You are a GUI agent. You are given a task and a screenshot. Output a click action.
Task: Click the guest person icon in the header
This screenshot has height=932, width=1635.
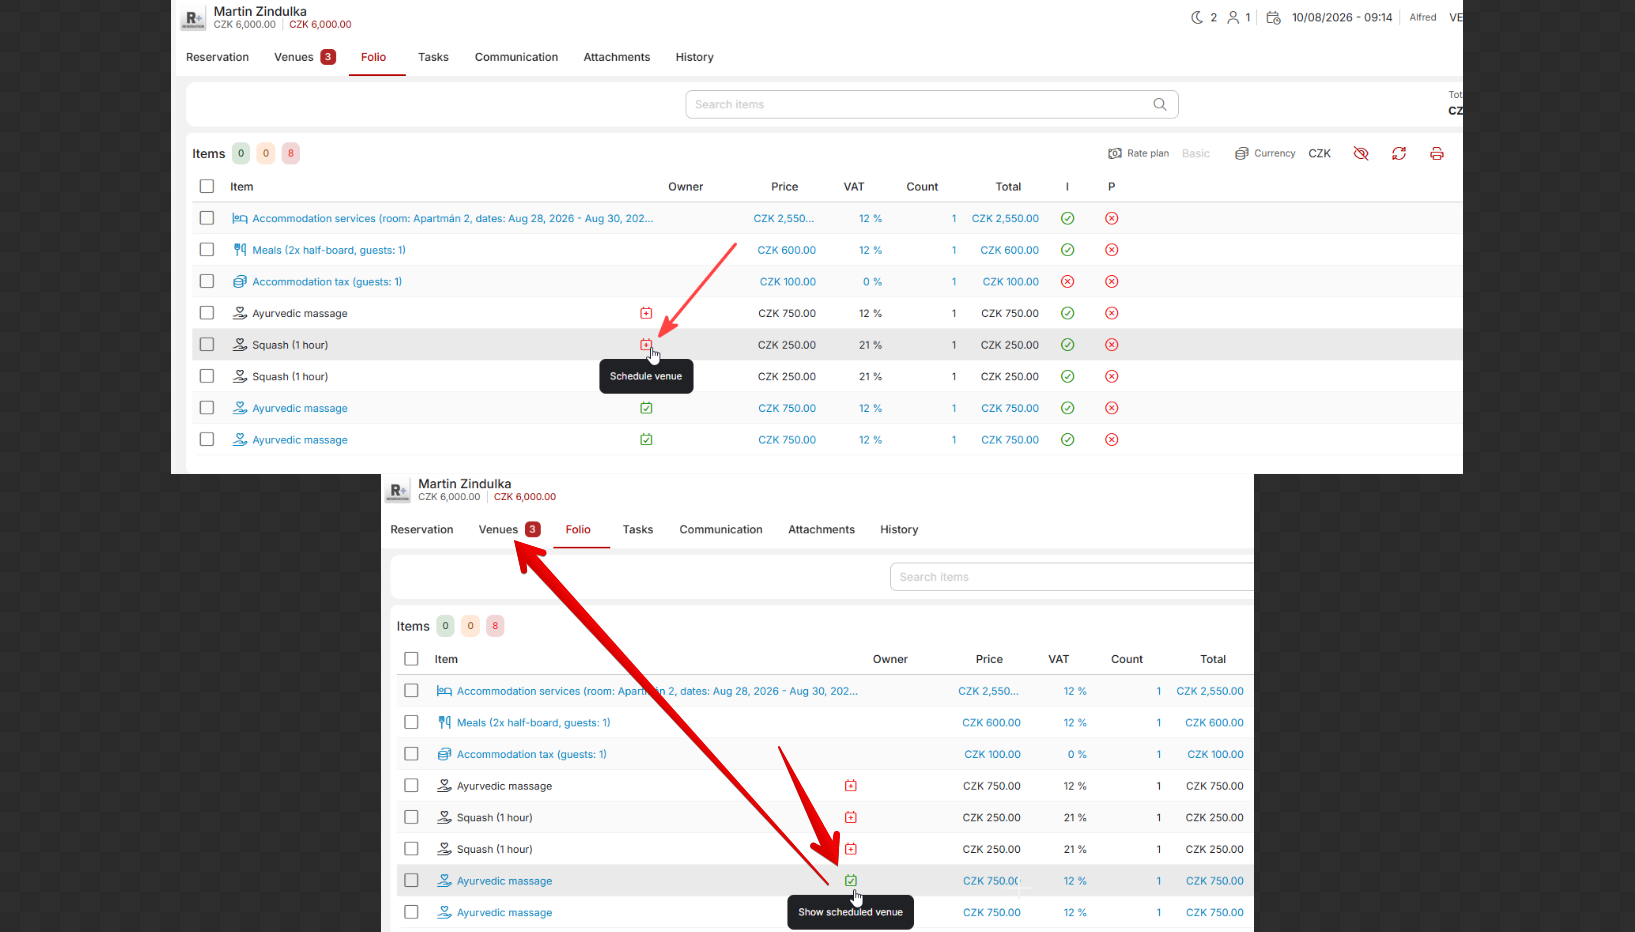(x=1234, y=17)
